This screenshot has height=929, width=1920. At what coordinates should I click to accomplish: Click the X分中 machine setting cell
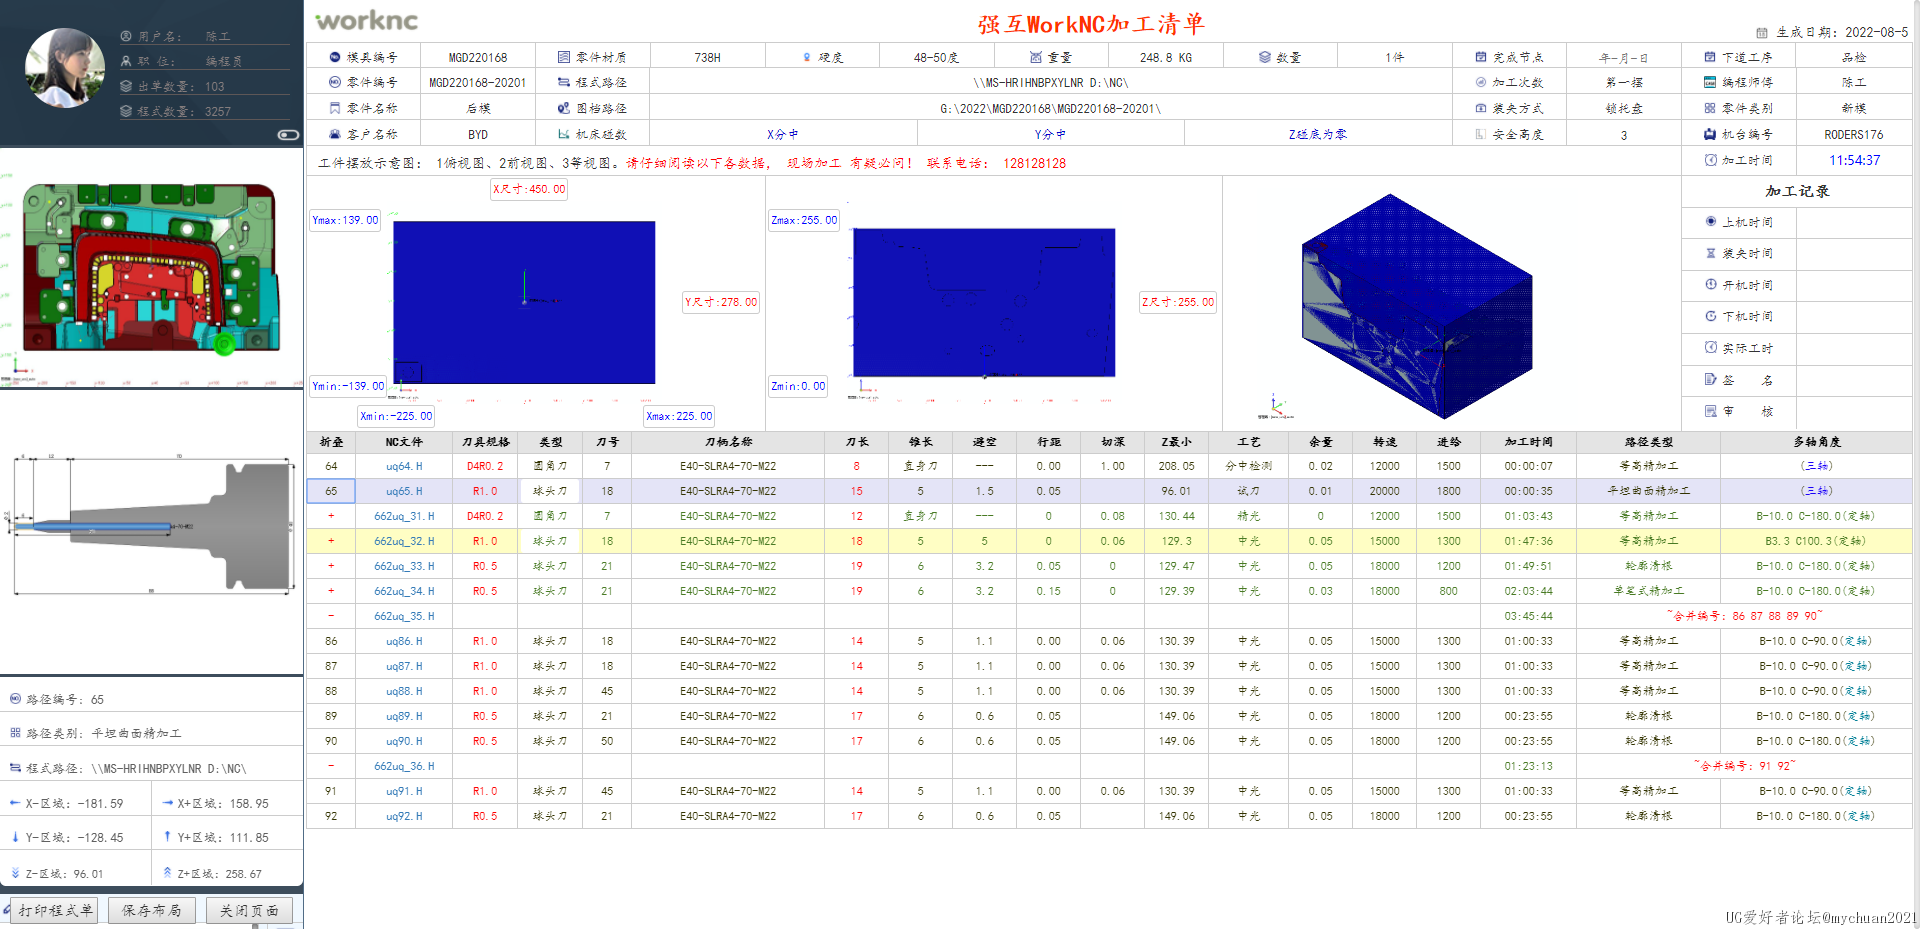(783, 134)
